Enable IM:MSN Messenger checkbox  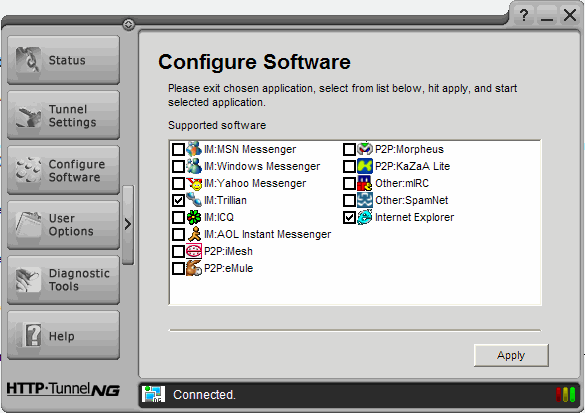tap(178, 149)
